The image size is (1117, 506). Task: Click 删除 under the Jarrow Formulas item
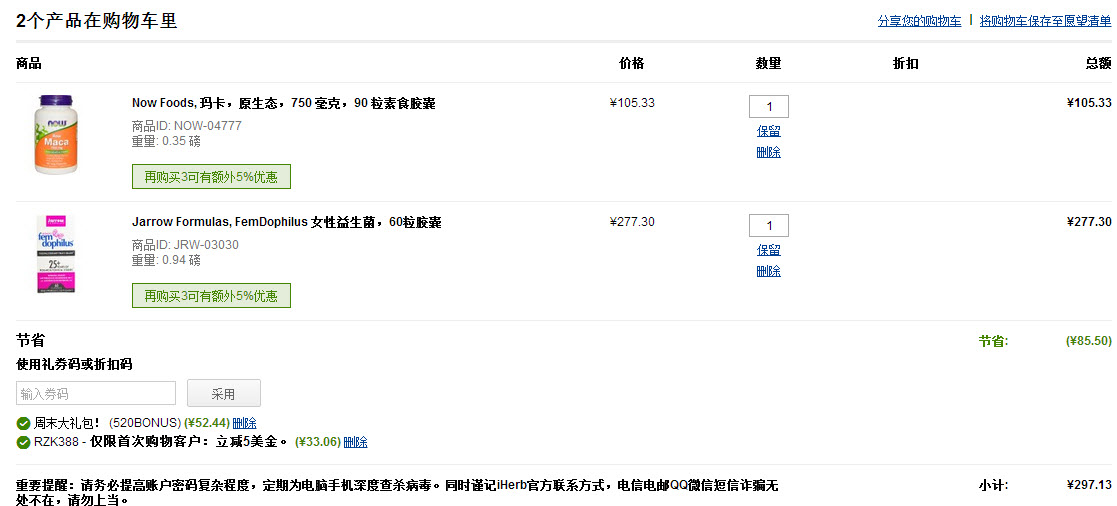pos(769,271)
